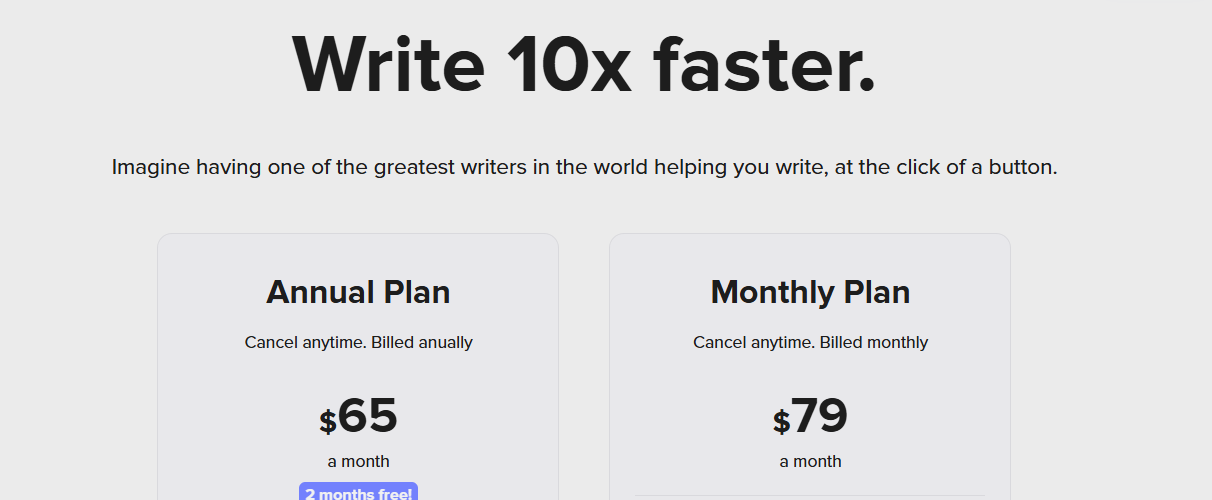1212x500 pixels.
Task: Click the dollar sign beside 79
Action: (781, 422)
